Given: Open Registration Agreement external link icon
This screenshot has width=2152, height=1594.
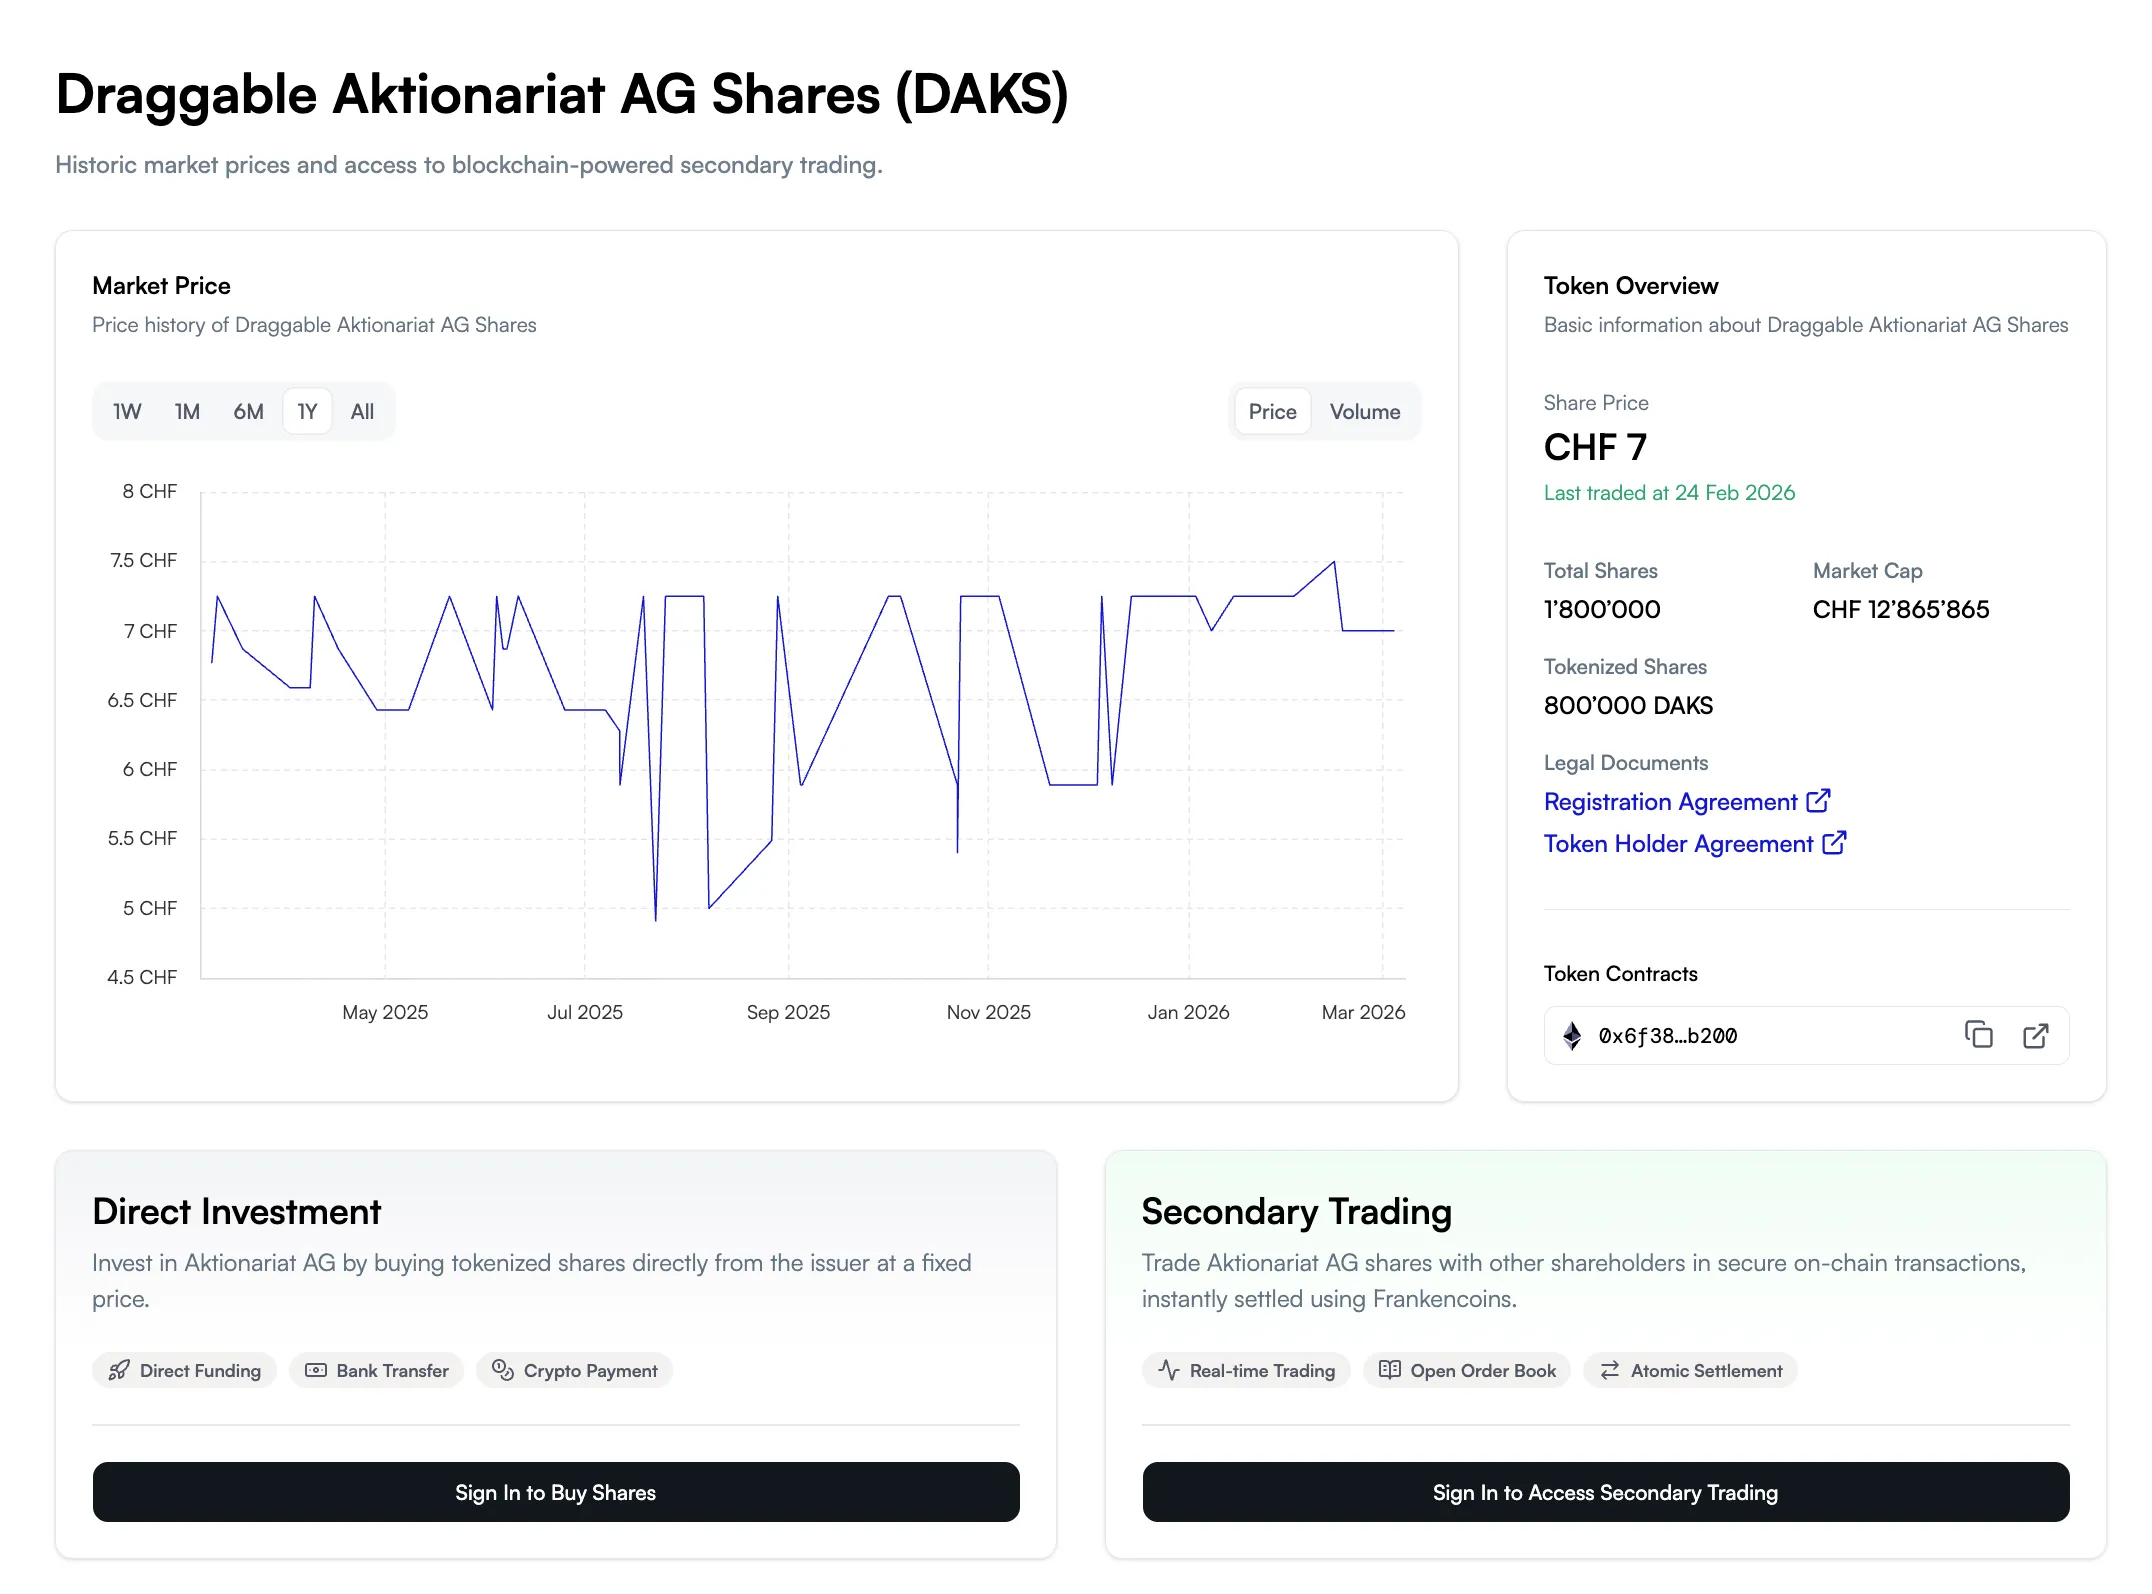Looking at the screenshot, I should click(x=1821, y=801).
